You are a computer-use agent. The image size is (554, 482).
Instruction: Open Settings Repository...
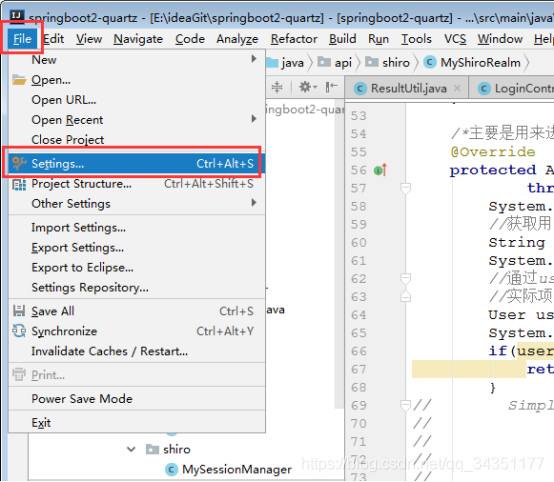[x=137, y=288]
